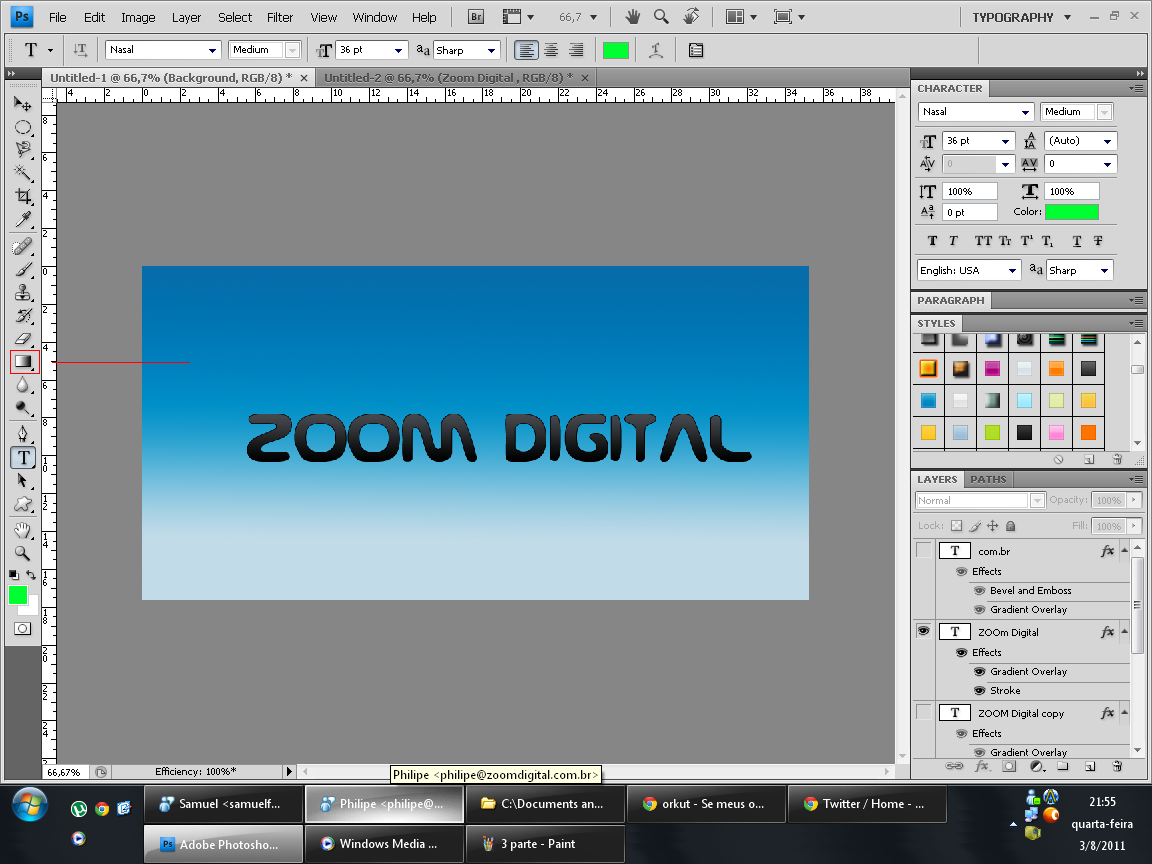Set the foreground color swatch

(18, 595)
